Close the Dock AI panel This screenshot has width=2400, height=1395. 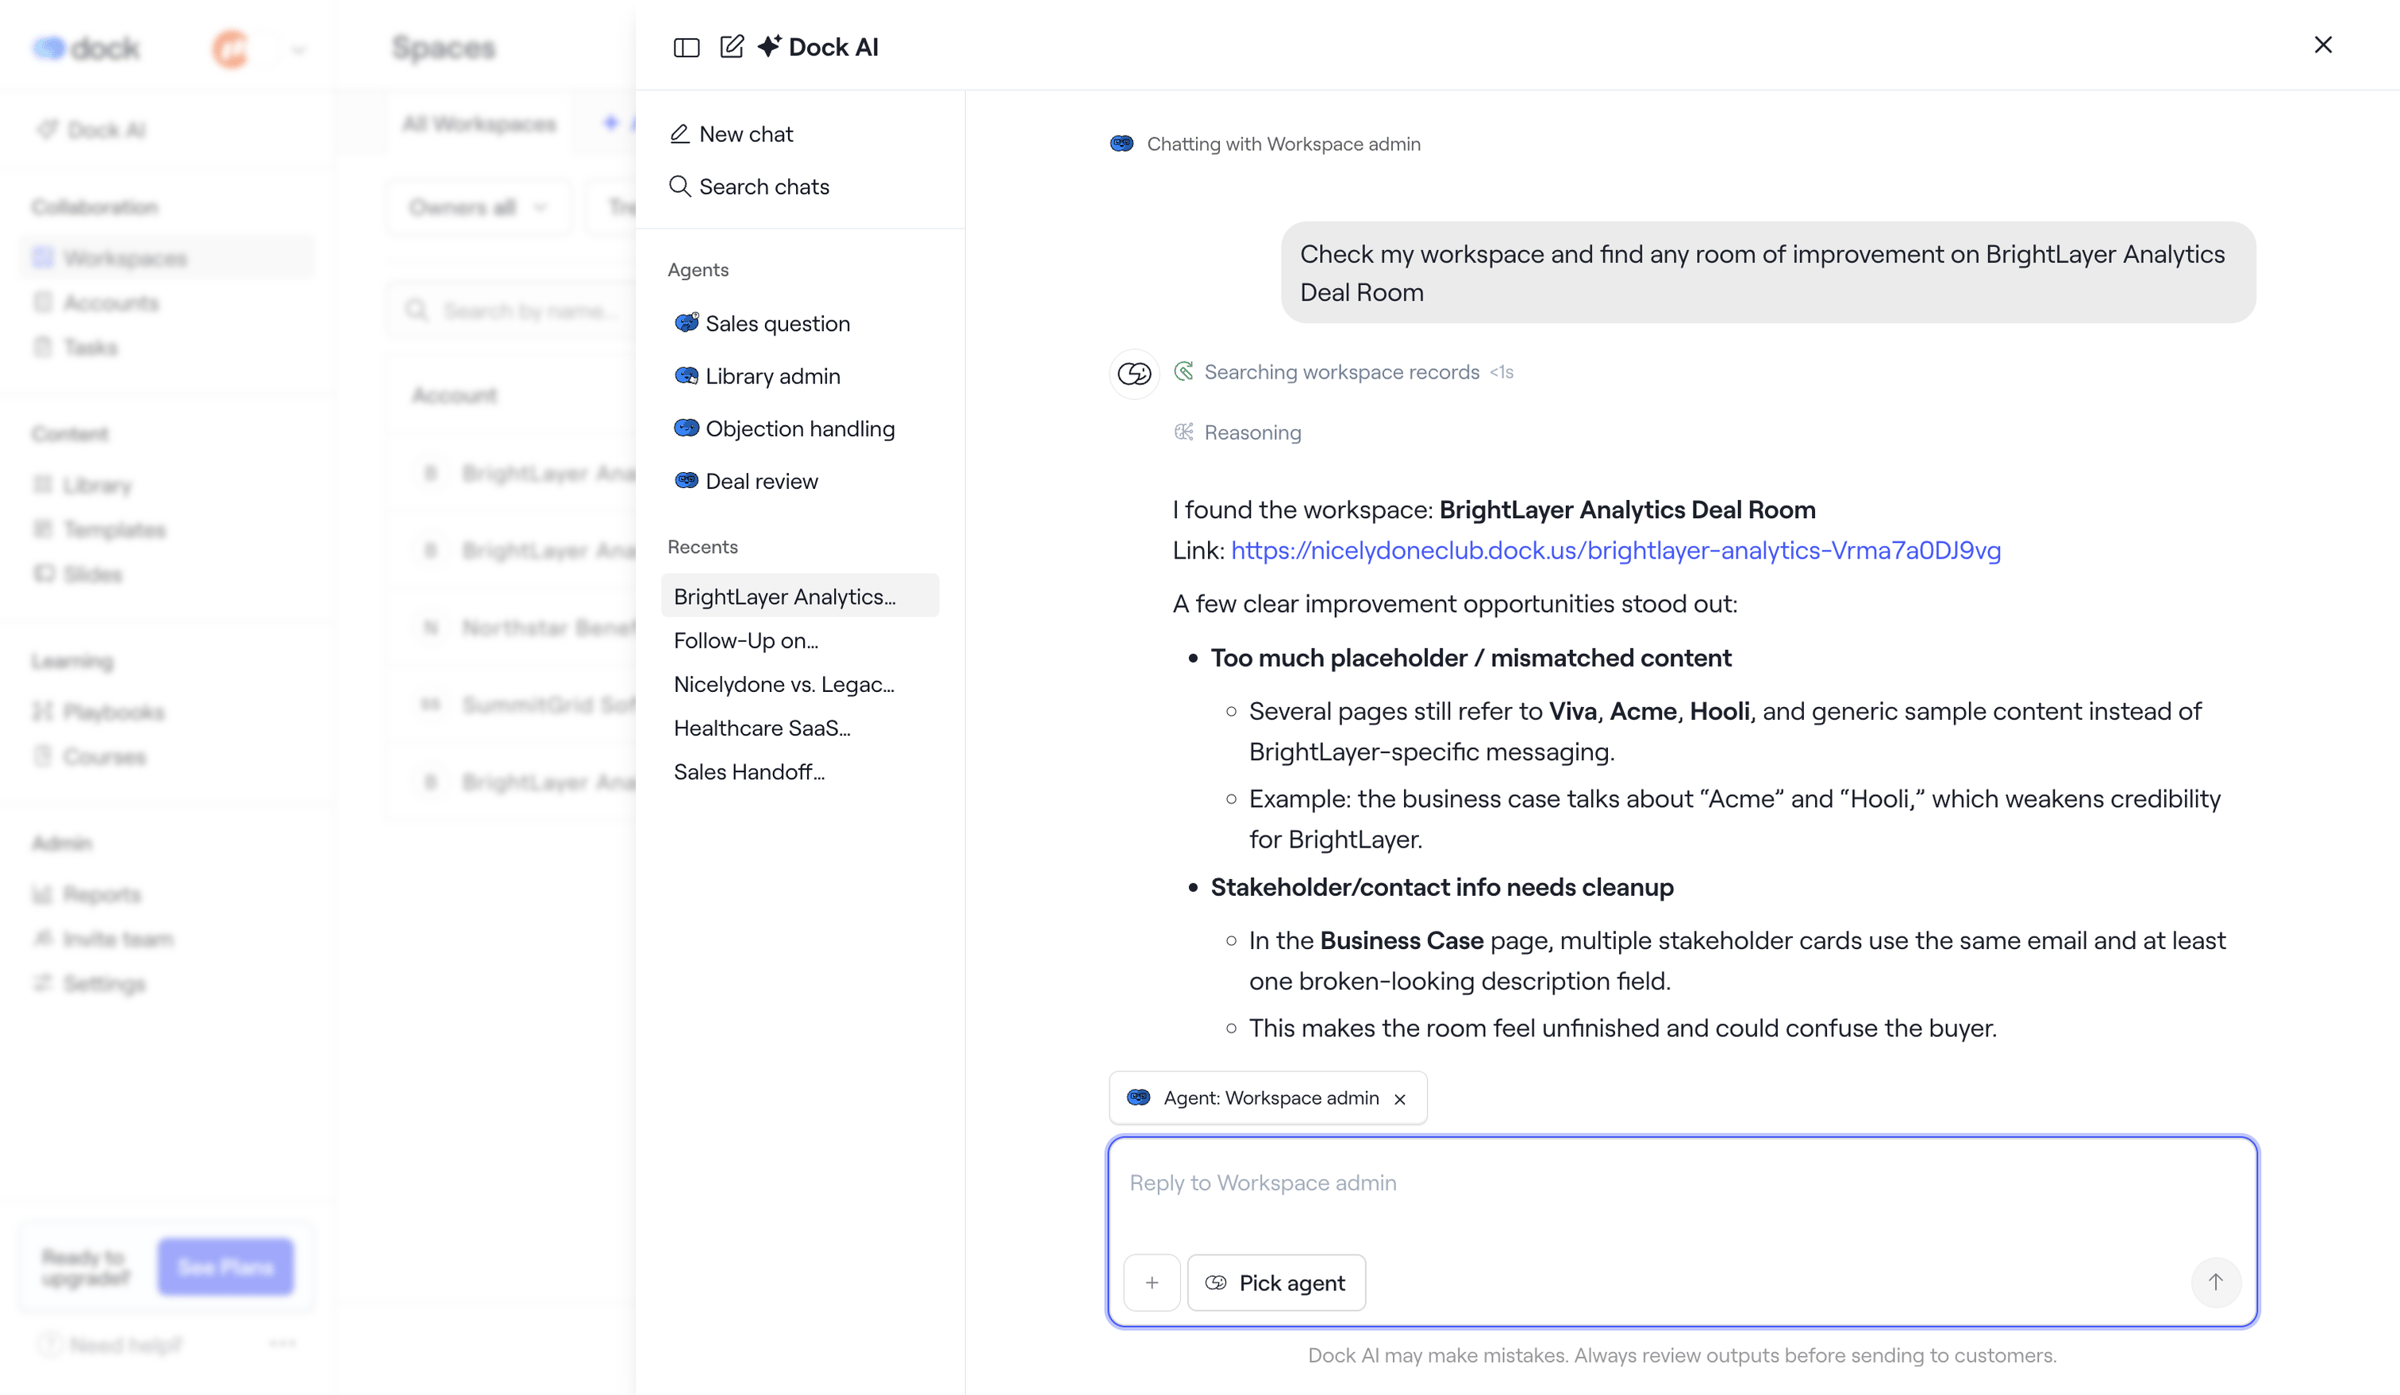2323,45
